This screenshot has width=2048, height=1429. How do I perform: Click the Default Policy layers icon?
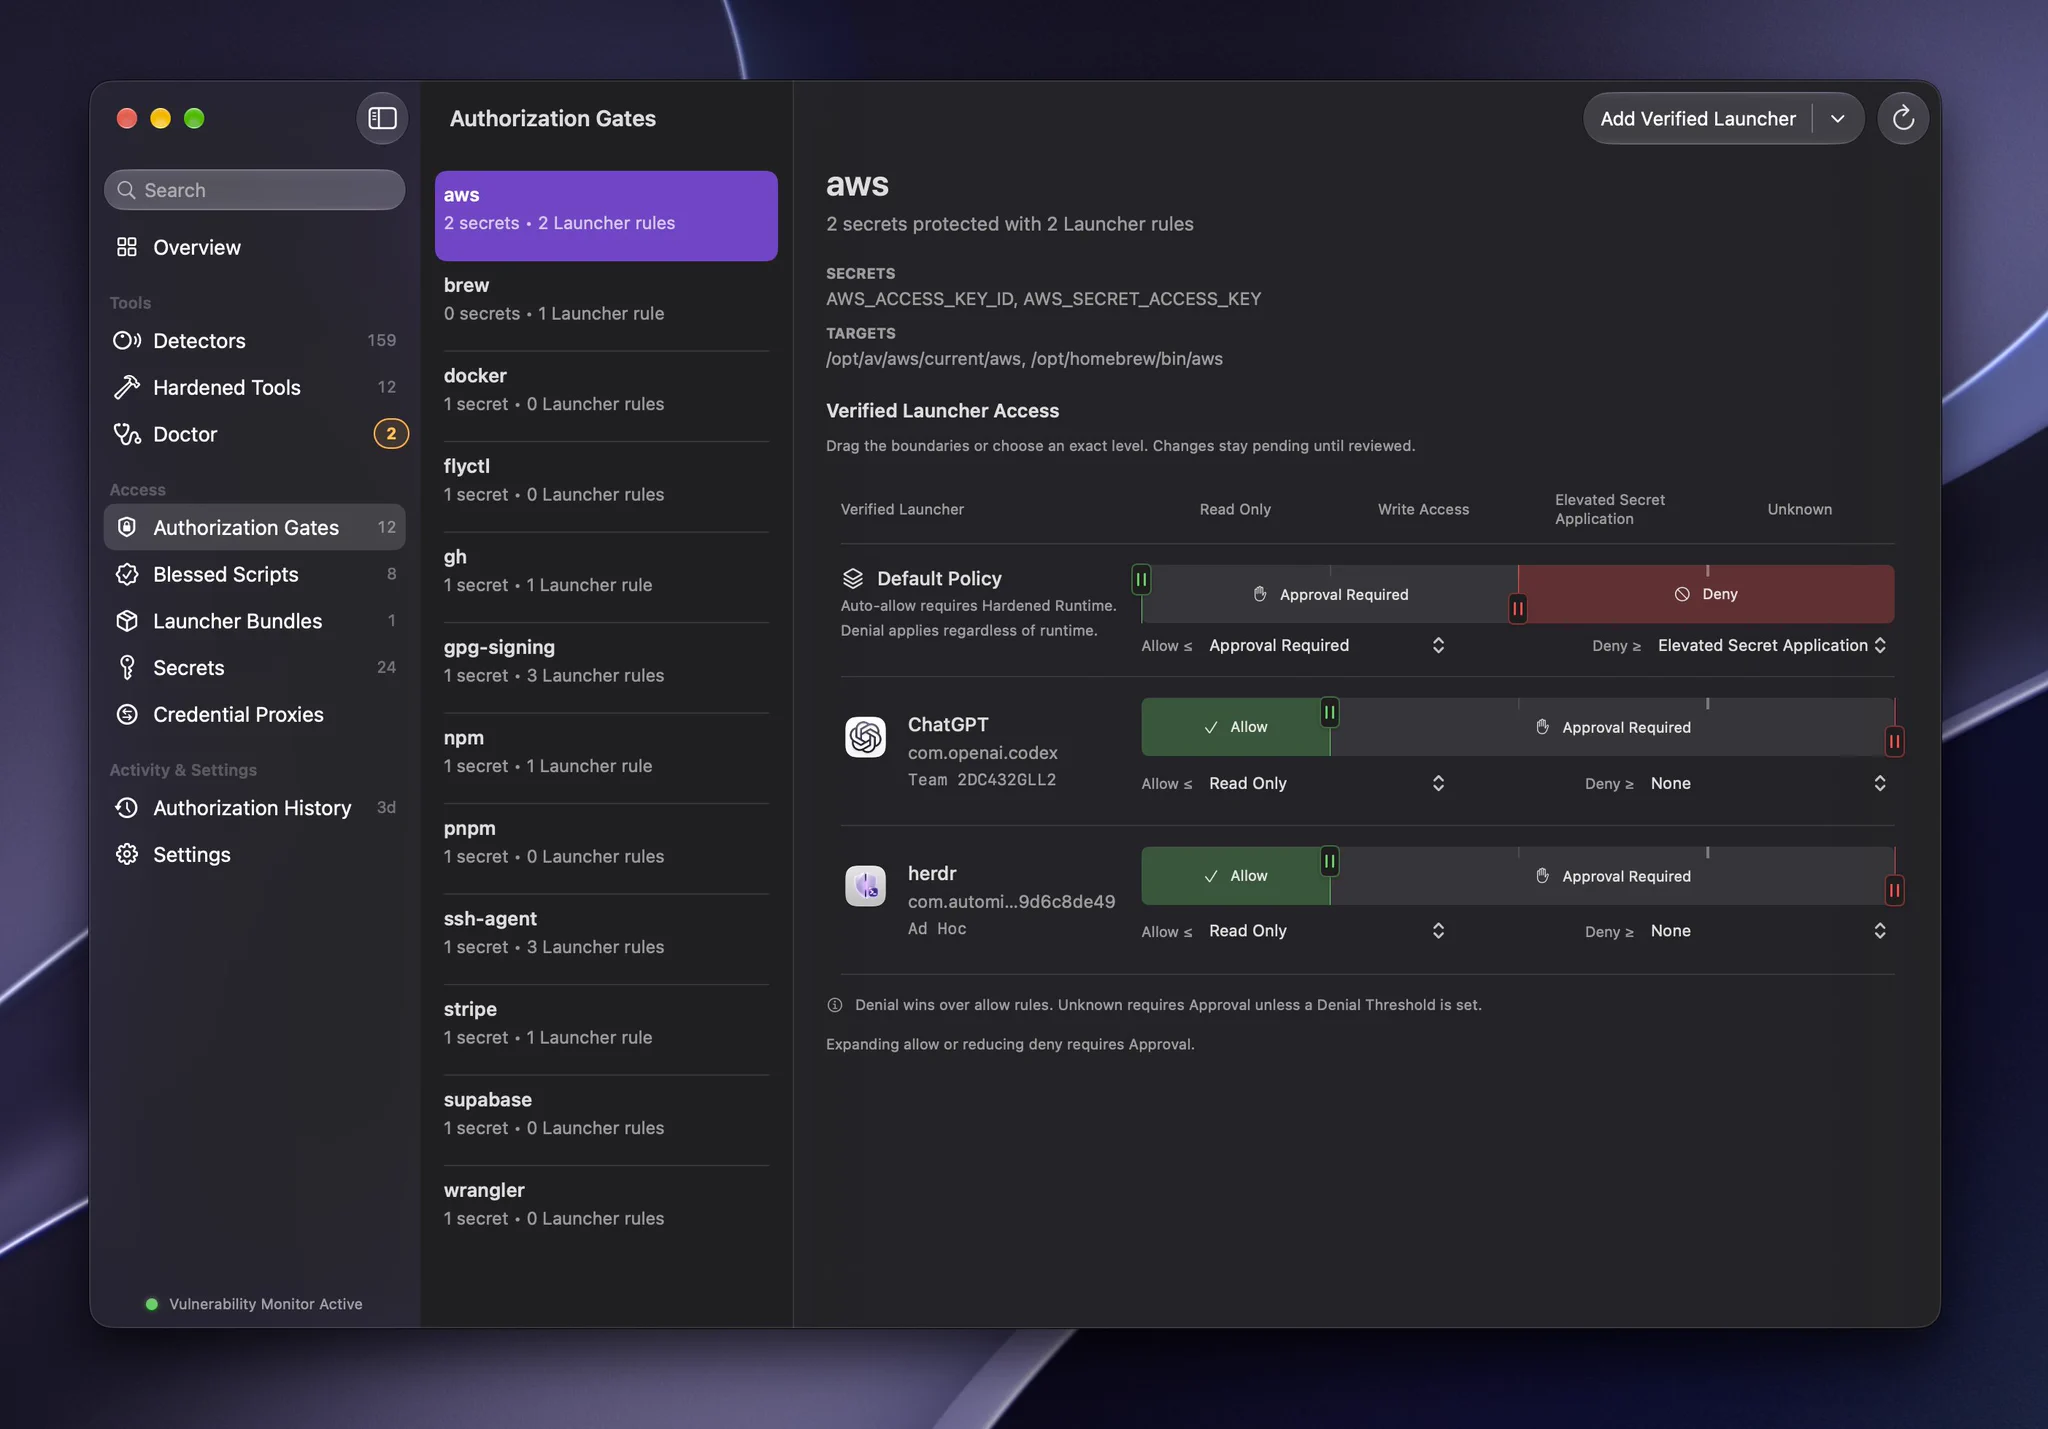[852, 578]
